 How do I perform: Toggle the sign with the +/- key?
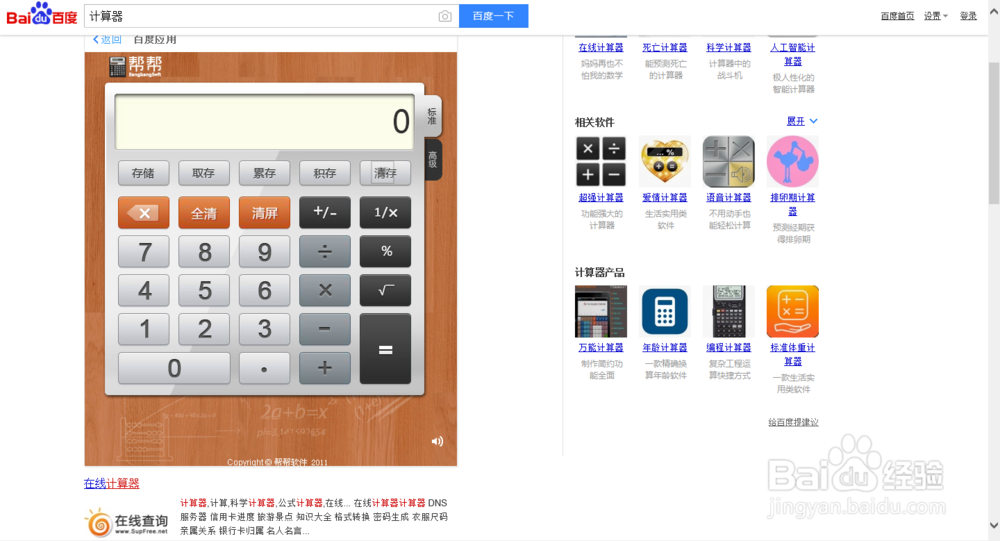click(x=325, y=212)
